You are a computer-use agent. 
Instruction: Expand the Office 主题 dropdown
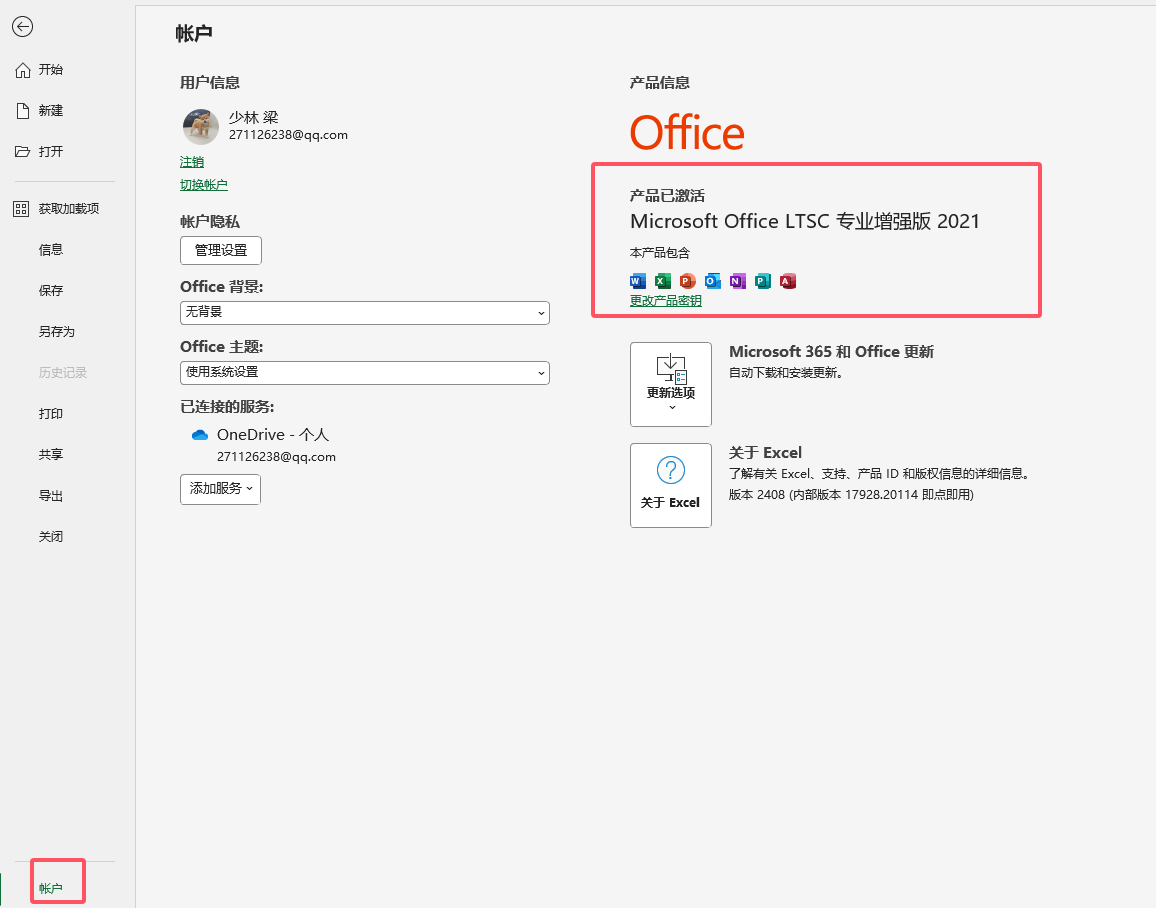point(365,373)
